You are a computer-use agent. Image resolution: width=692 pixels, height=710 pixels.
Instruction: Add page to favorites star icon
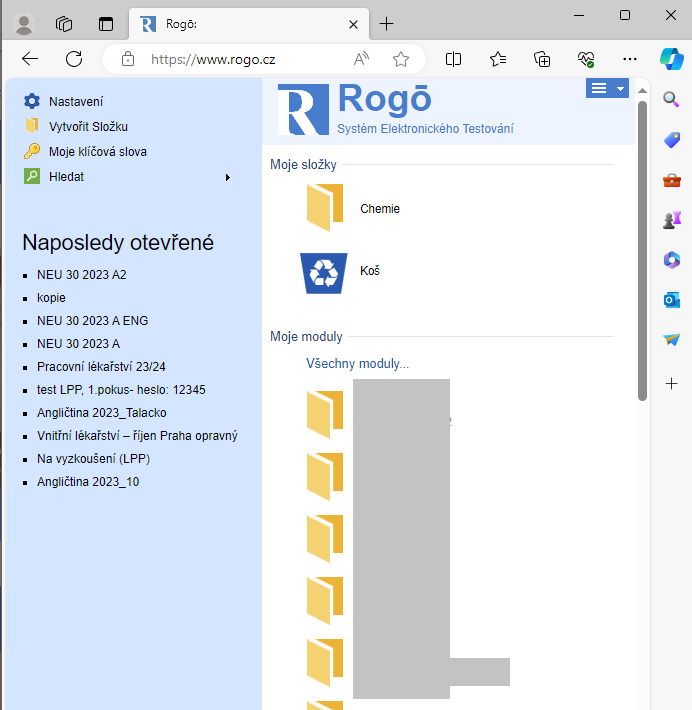(401, 59)
